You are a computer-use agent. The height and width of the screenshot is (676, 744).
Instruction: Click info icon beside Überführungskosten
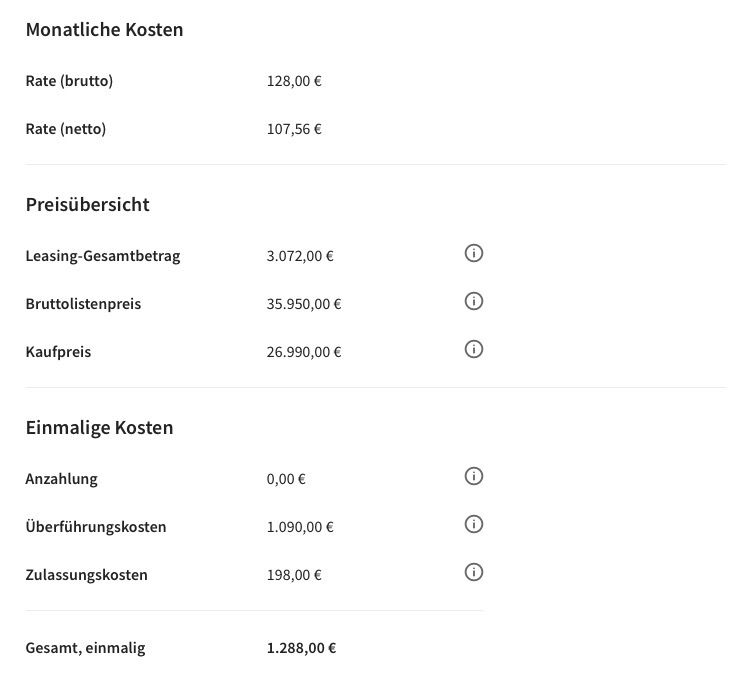474,524
